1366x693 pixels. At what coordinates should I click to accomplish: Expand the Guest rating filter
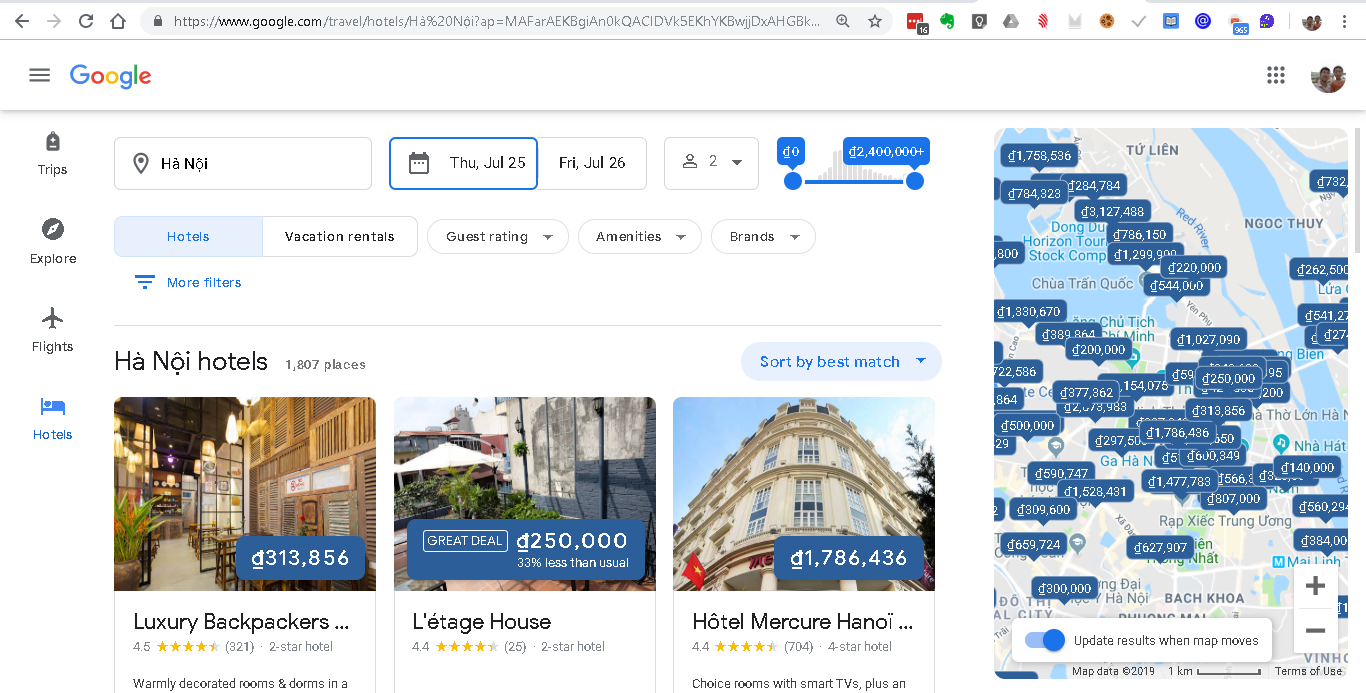pyautogui.click(x=498, y=237)
